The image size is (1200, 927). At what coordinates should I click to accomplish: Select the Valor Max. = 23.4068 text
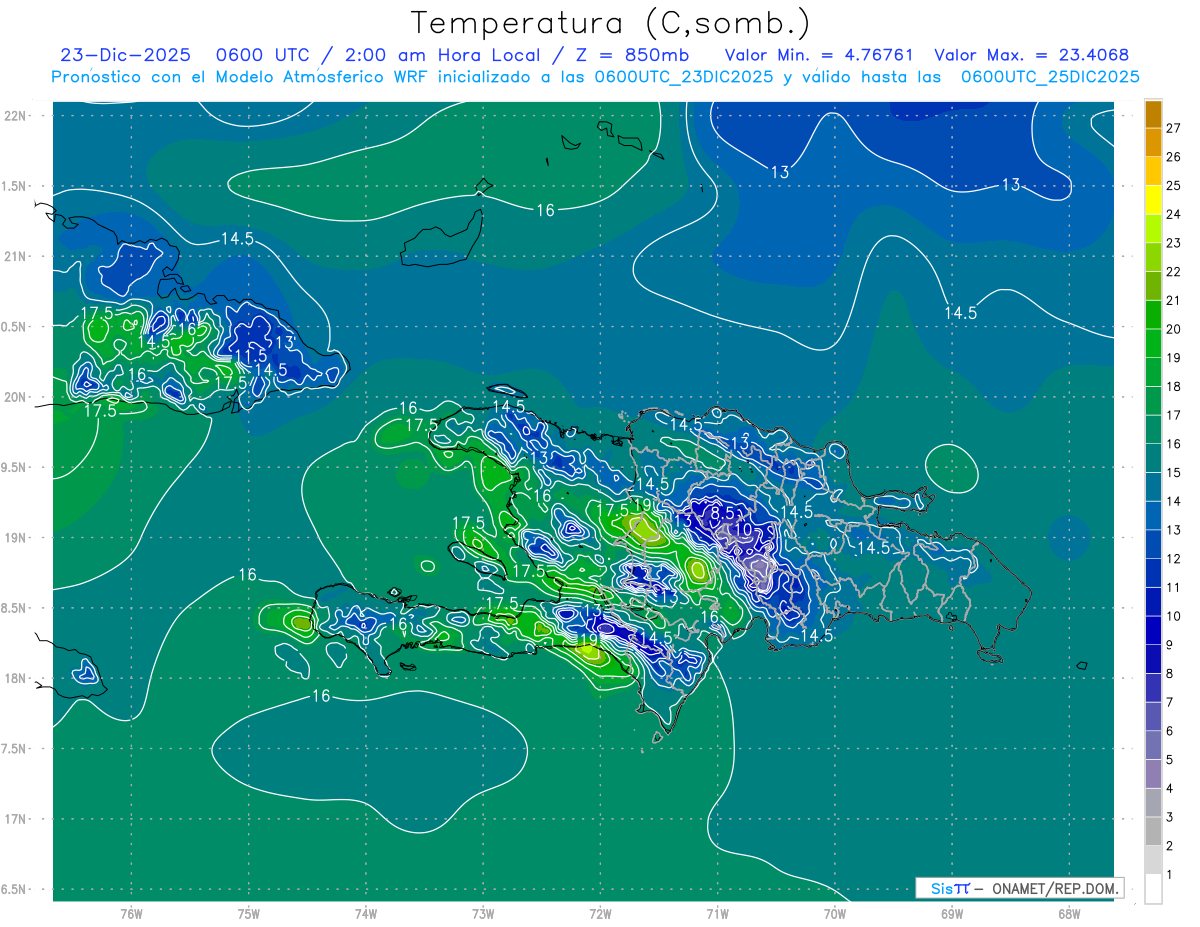coord(1031,55)
